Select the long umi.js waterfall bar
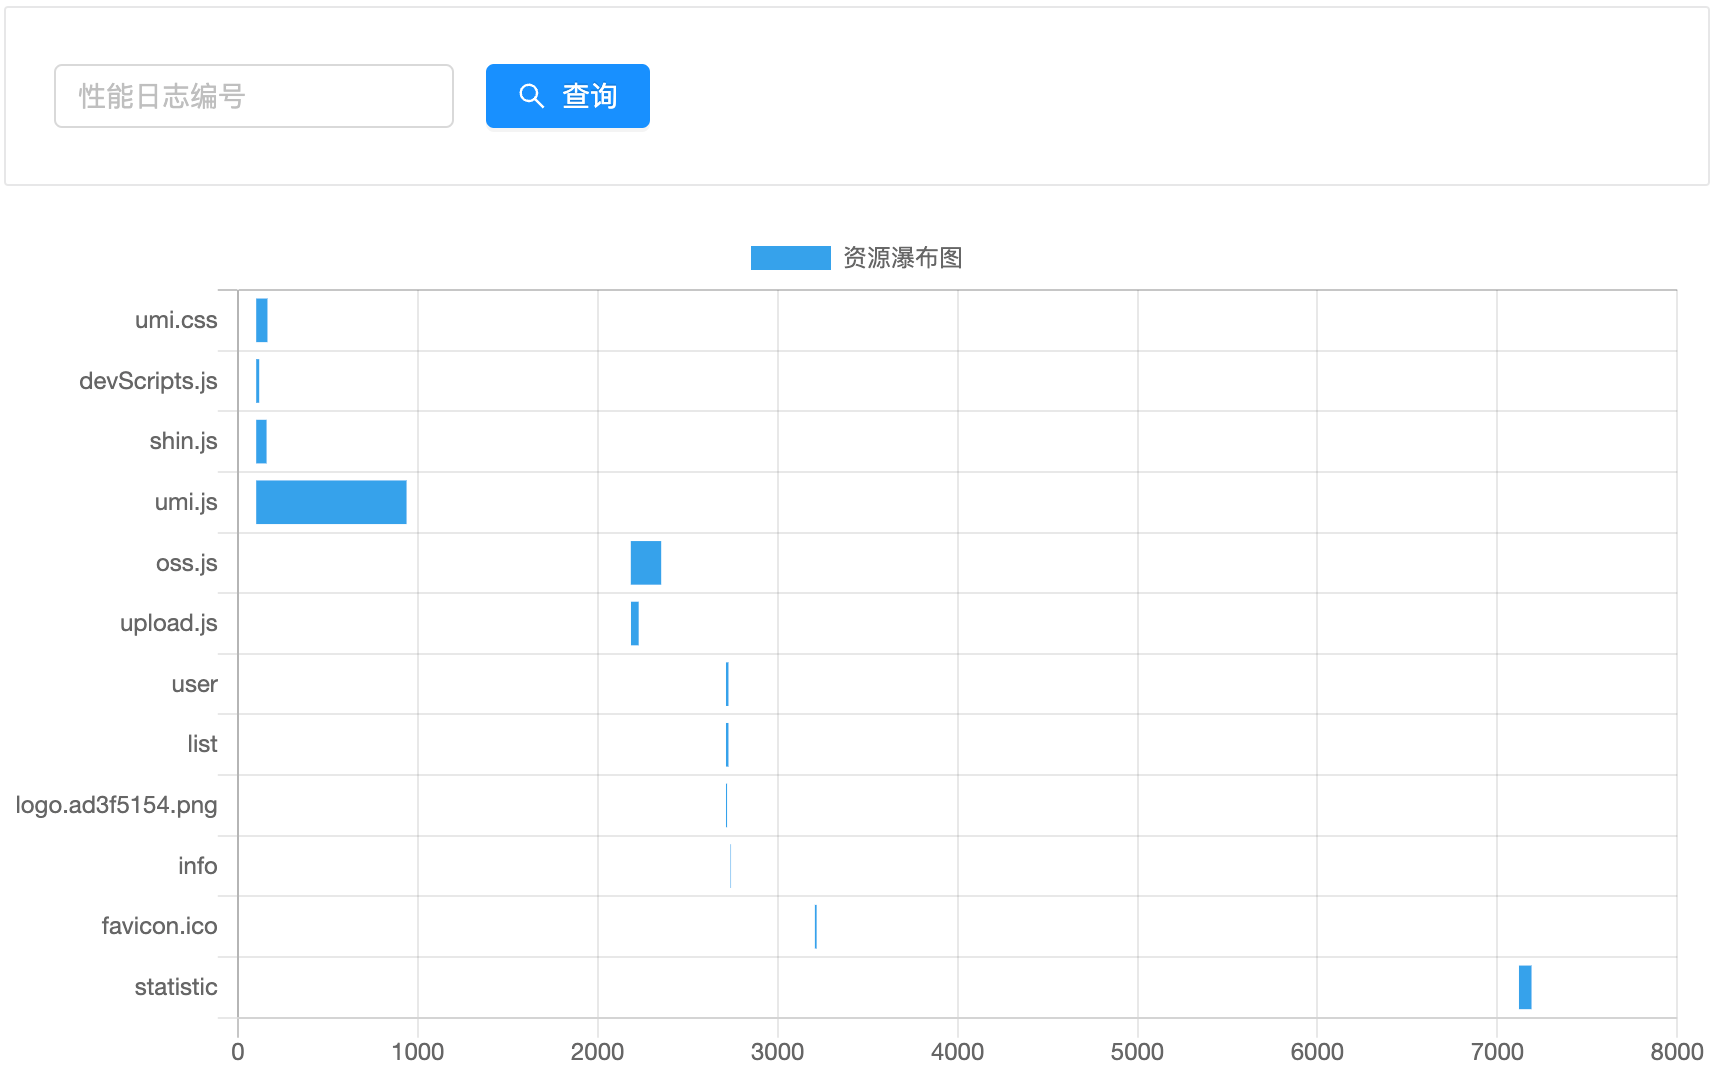 (x=331, y=502)
